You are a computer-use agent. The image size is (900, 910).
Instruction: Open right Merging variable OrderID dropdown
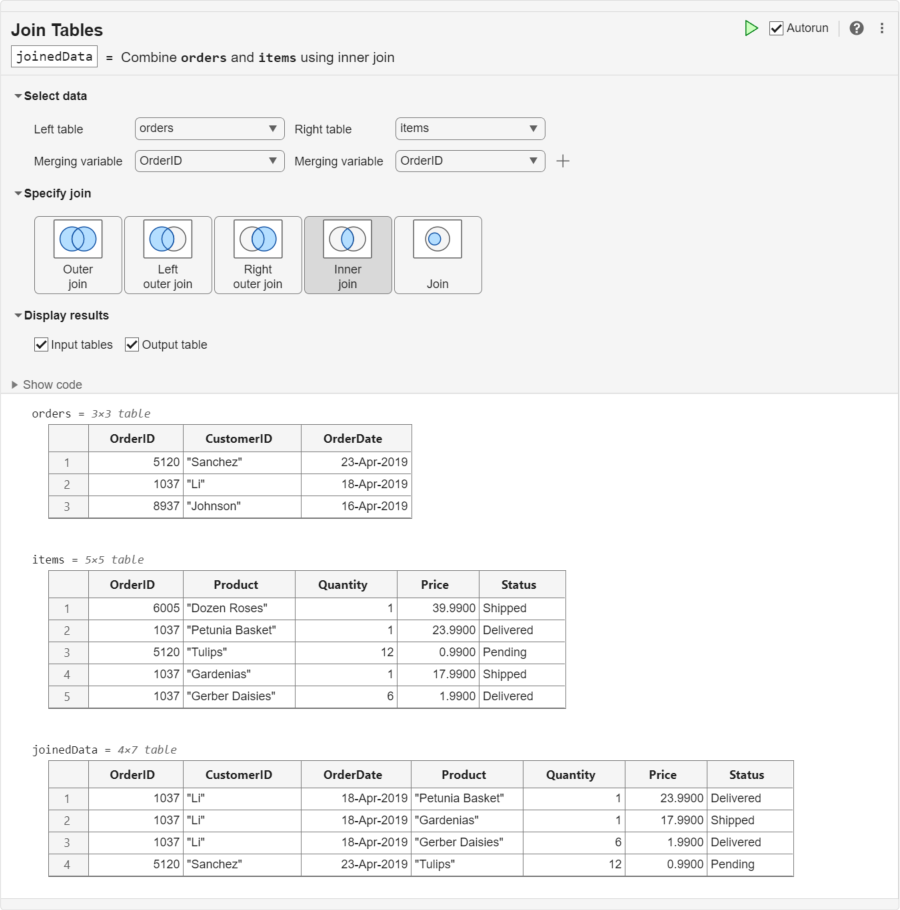tap(470, 161)
